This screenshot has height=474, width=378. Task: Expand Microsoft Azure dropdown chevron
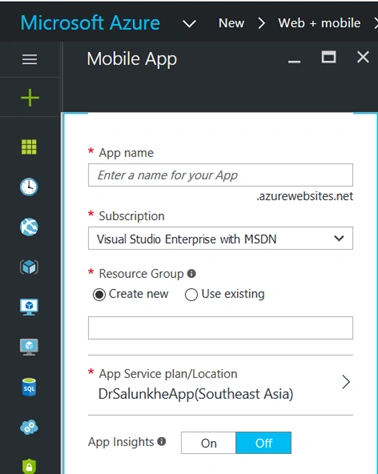tap(189, 23)
